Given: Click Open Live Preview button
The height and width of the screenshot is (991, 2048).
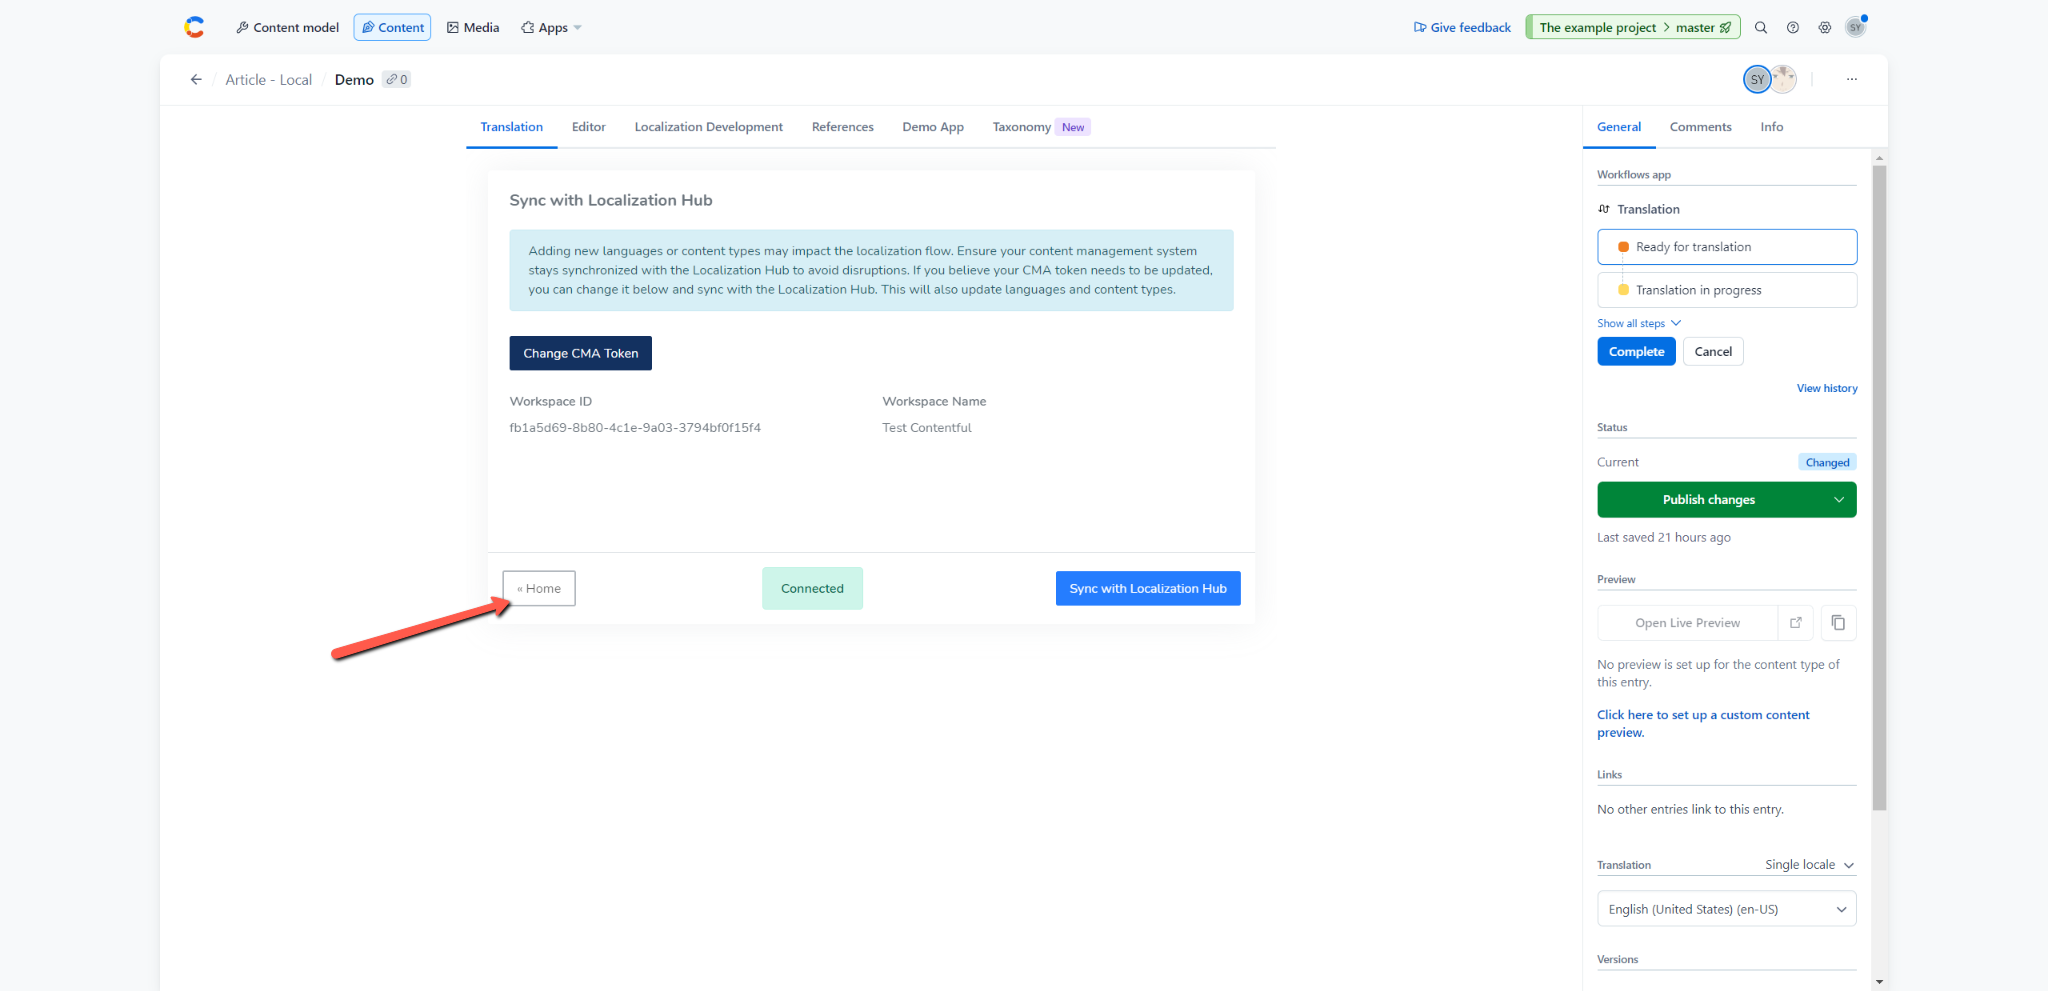Looking at the screenshot, I should 1688,623.
